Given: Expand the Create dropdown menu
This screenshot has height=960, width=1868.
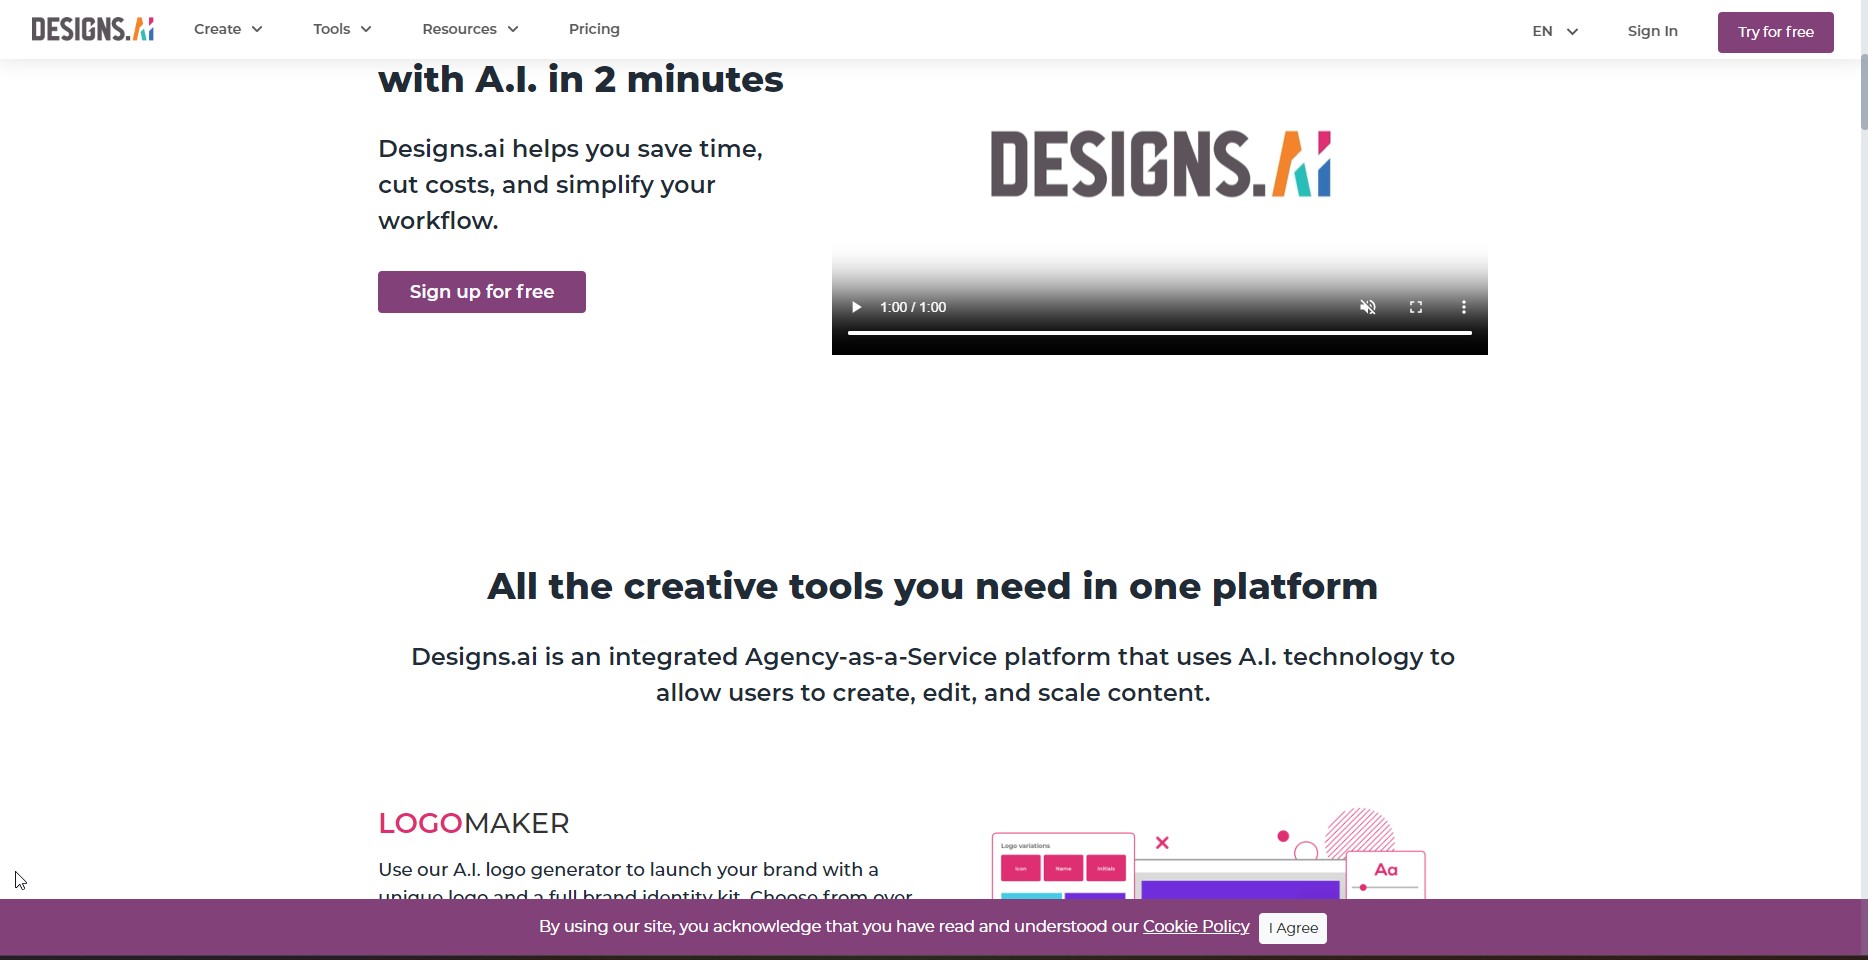Looking at the screenshot, I should tap(229, 29).
